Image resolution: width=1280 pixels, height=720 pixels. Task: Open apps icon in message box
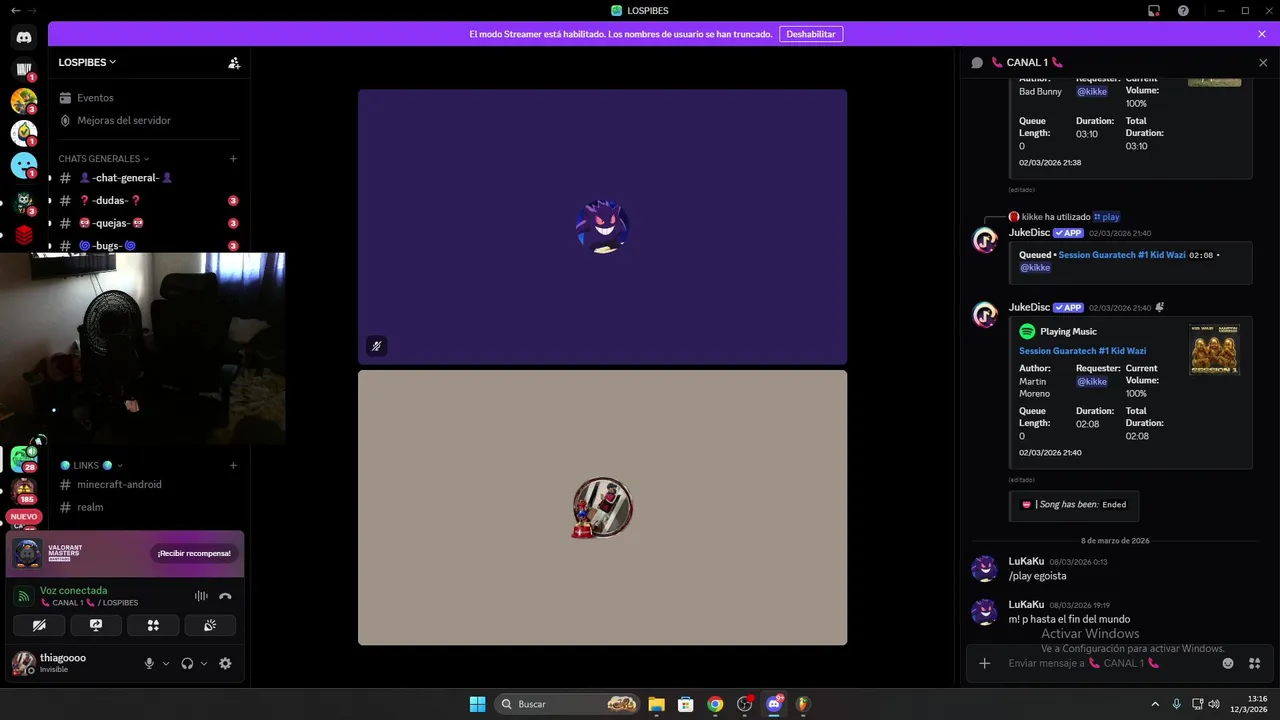[x=1254, y=663]
